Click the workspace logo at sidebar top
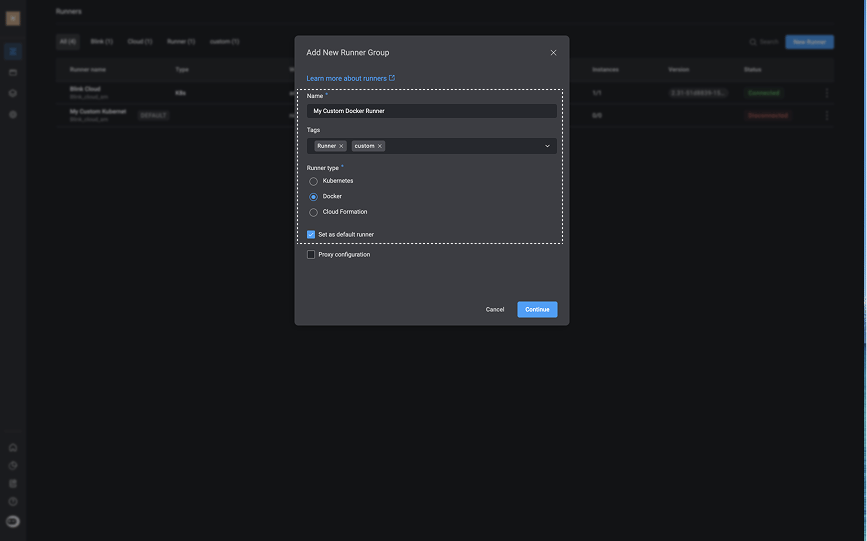The height and width of the screenshot is (541, 867). click(13, 18)
